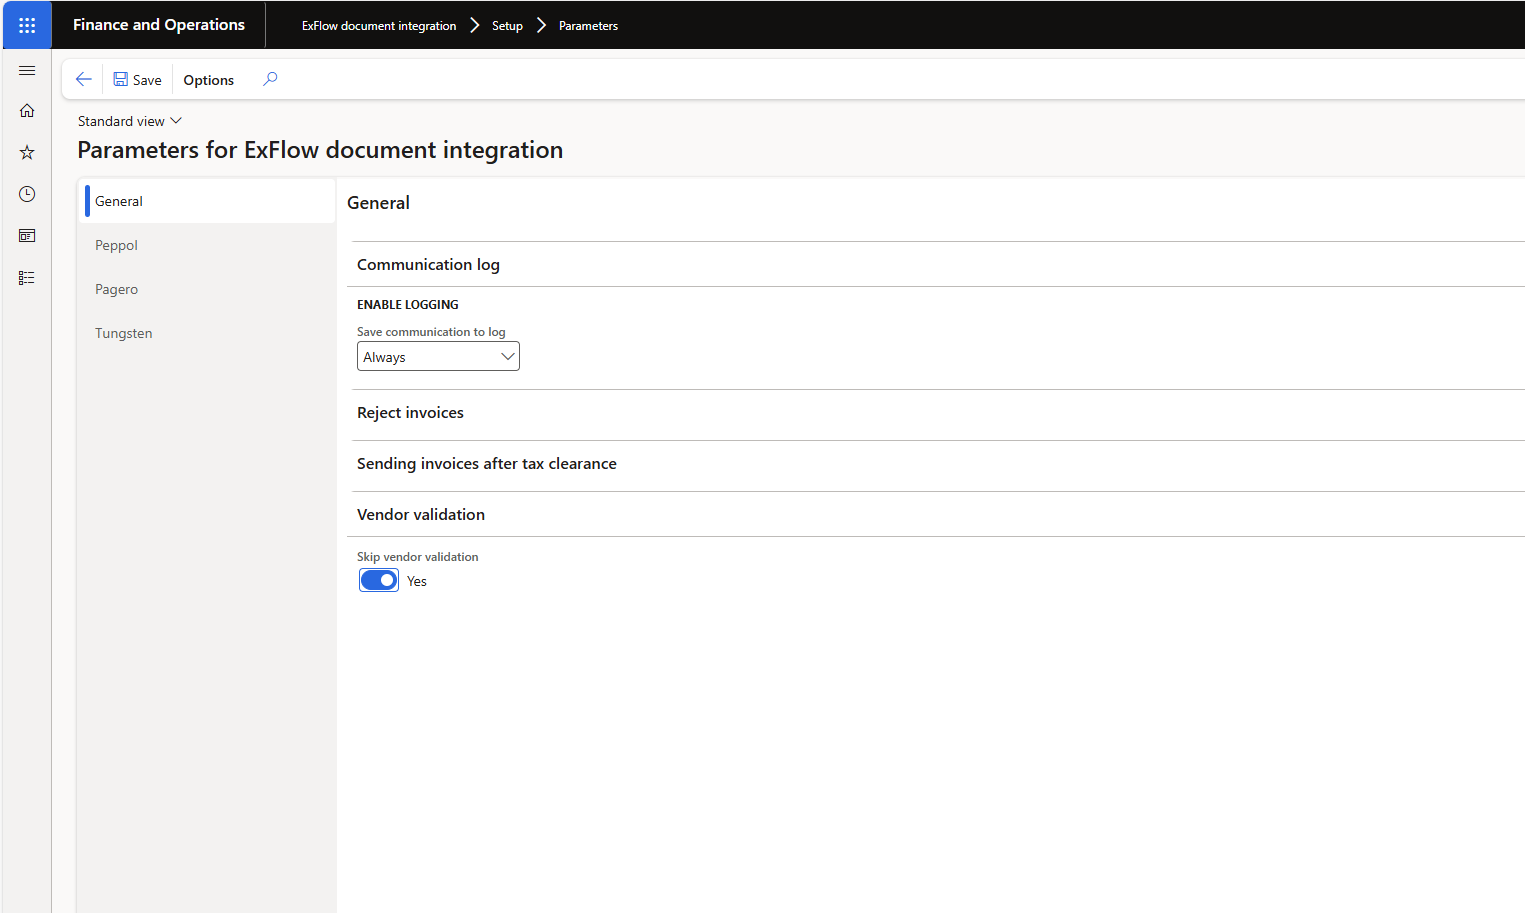Open Workspaces icon in sidebar
This screenshot has height=913, width=1525.
click(x=27, y=236)
